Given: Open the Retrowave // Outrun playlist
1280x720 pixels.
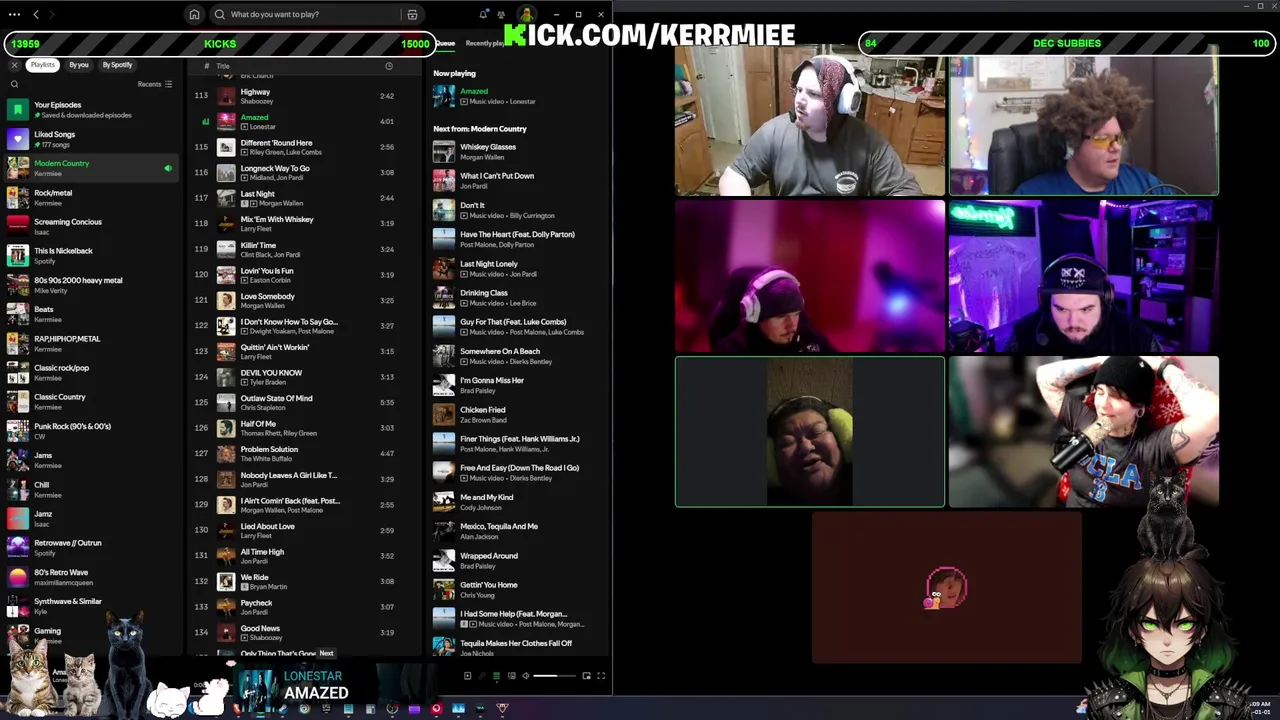Looking at the screenshot, I should [x=90, y=547].
